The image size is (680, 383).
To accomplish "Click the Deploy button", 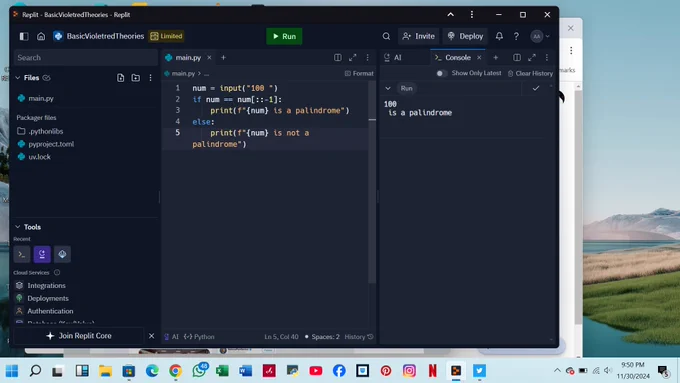I will [x=465, y=36].
